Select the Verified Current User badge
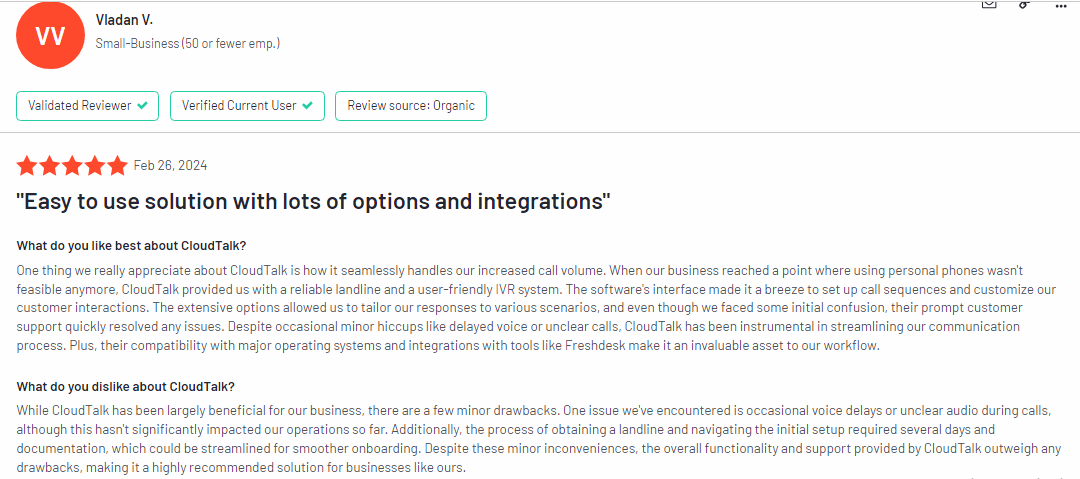Viewport: 1080px width, 479px height. pyautogui.click(x=247, y=106)
